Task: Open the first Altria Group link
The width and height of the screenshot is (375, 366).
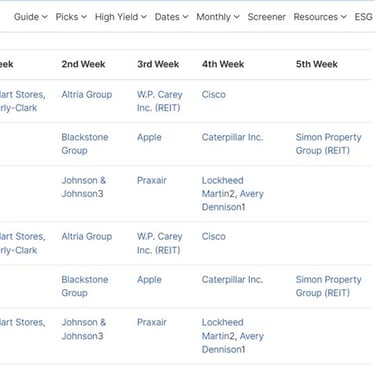Action: tap(87, 94)
